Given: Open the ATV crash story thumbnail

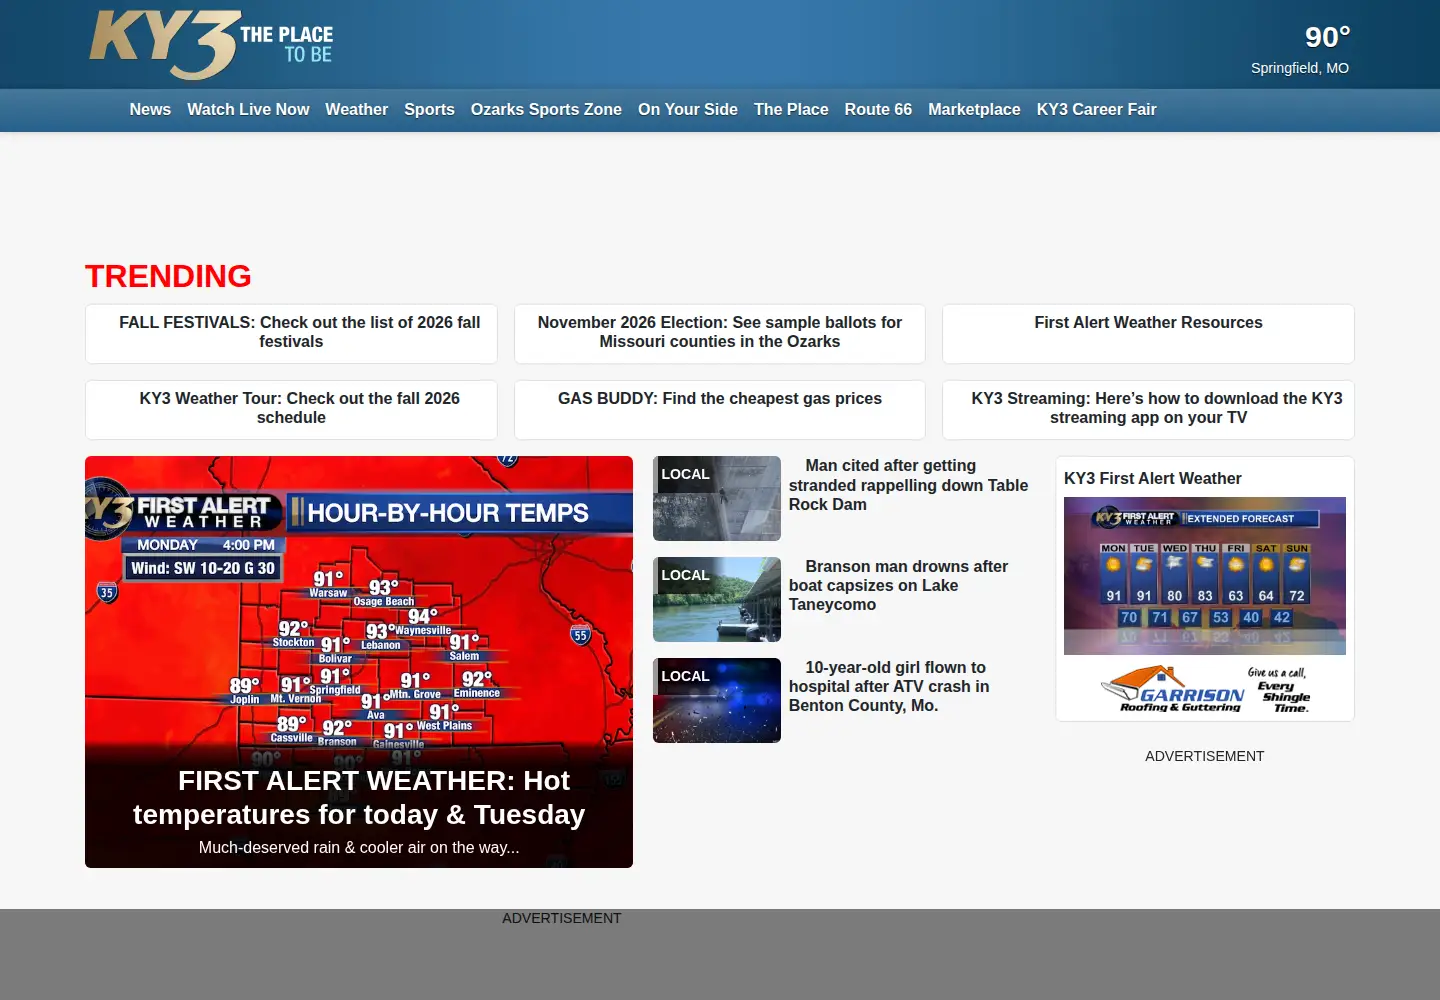Looking at the screenshot, I should click(x=717, y=700).
